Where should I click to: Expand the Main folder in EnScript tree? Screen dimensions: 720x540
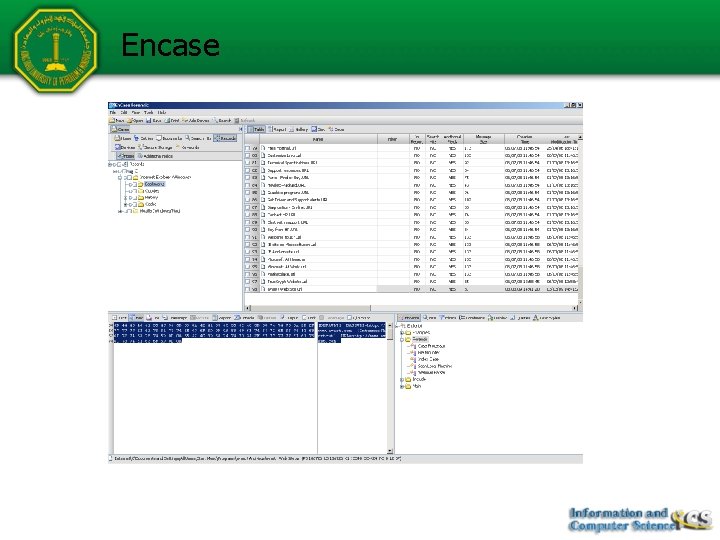pyautogui.click(x=402, y=387)
